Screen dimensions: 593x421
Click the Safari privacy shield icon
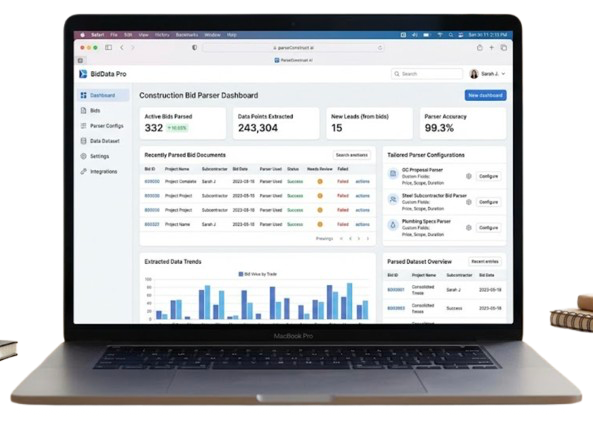point(194,48)
